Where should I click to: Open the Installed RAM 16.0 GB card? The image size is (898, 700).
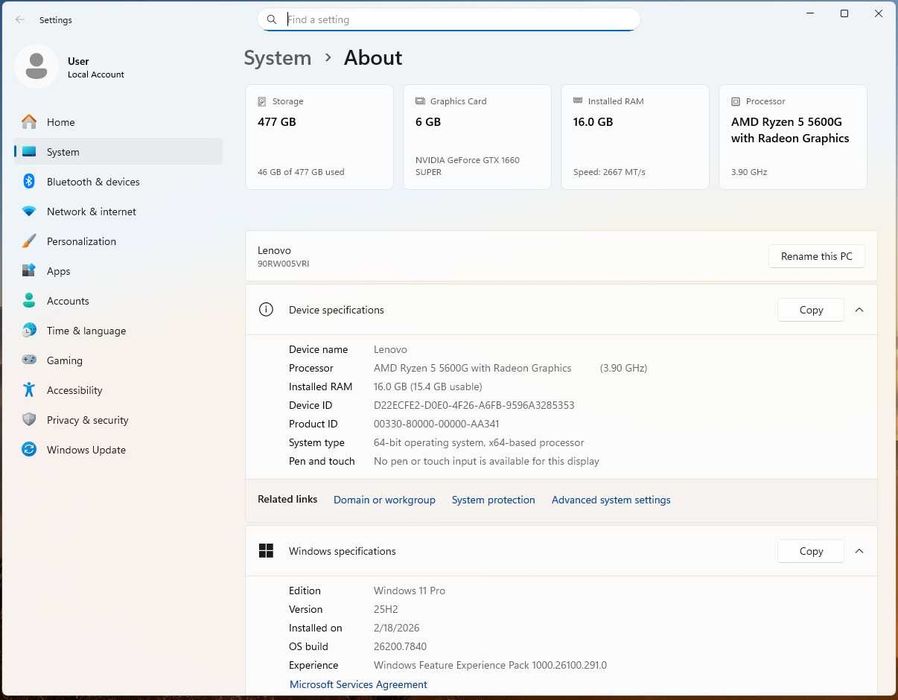[x=635, y=137]
